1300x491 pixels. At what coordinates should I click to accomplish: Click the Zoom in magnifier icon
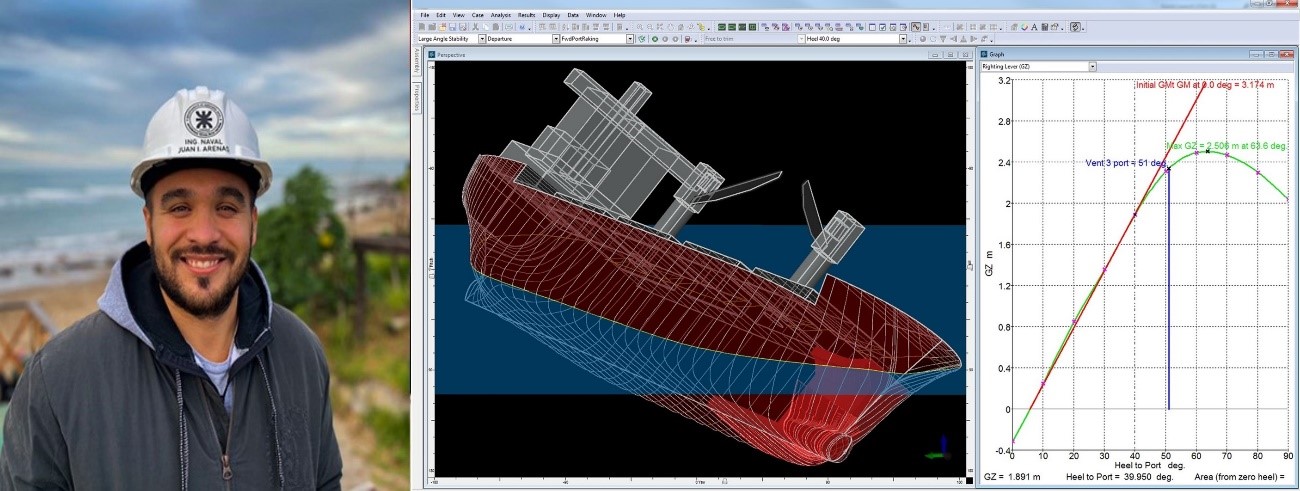click(x=639, y=27)
